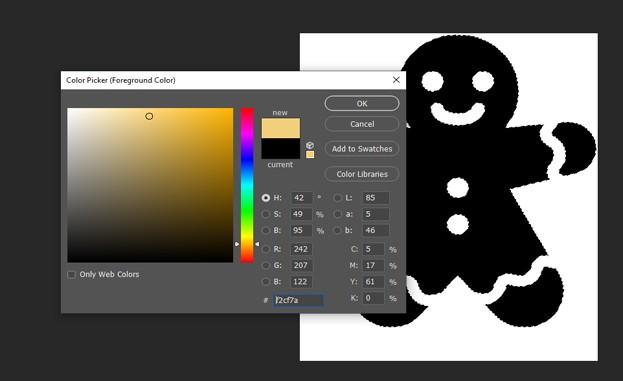Click the saturation field showing 49
Viewport: 623px width, 381px height.
[302, 214]
